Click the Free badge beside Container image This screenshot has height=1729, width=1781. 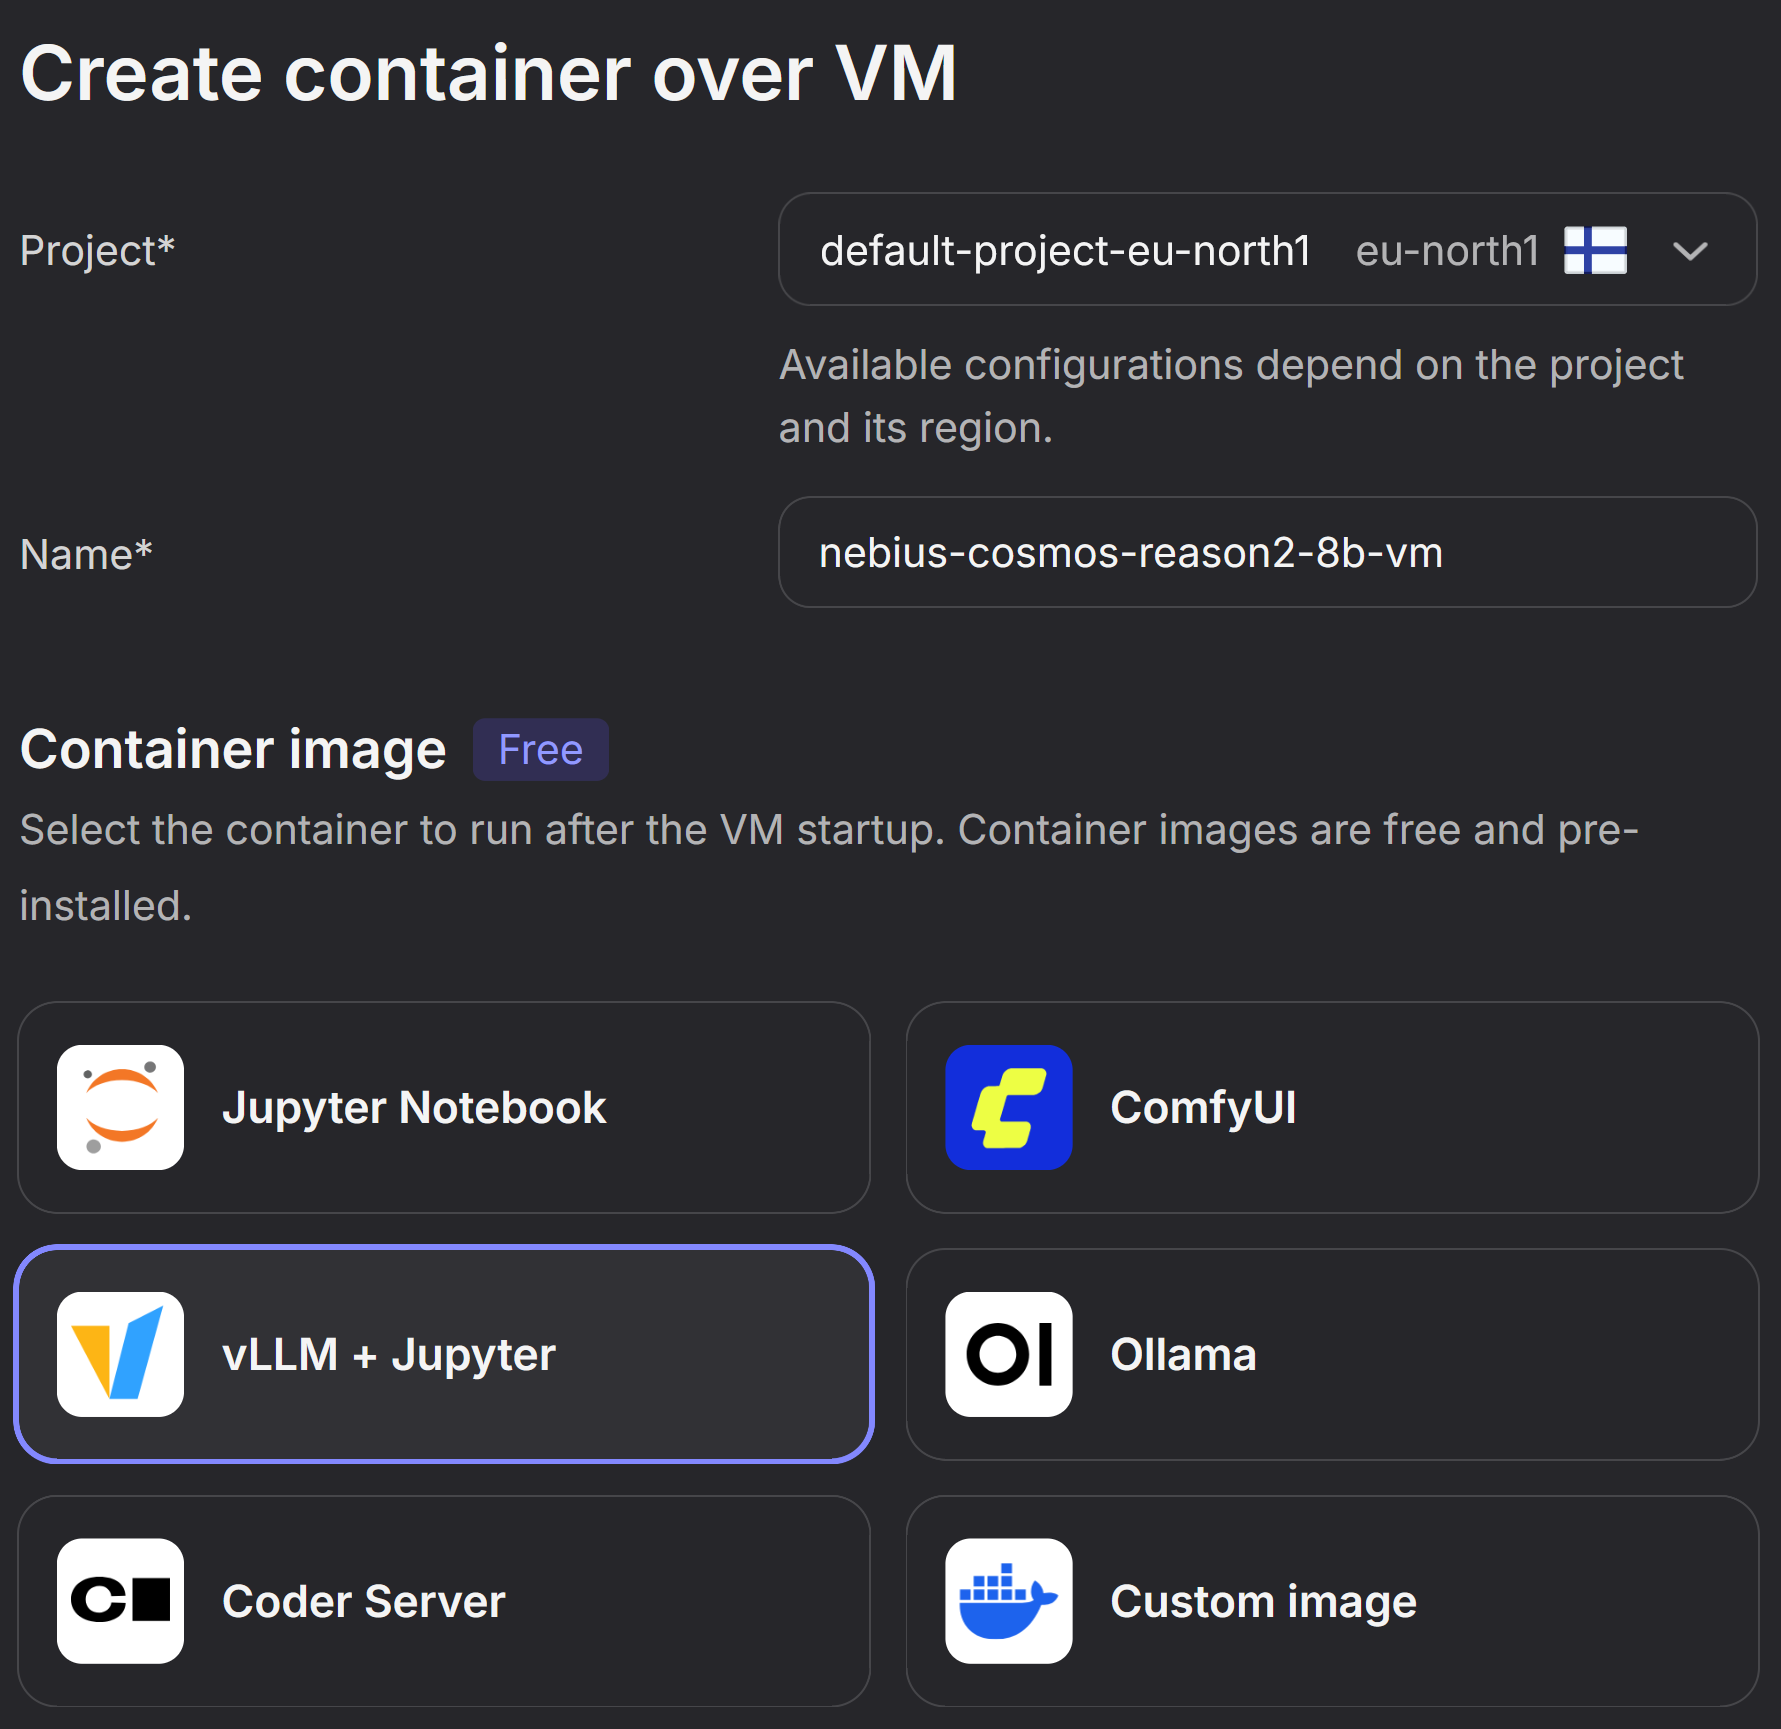tap(540, 748)
